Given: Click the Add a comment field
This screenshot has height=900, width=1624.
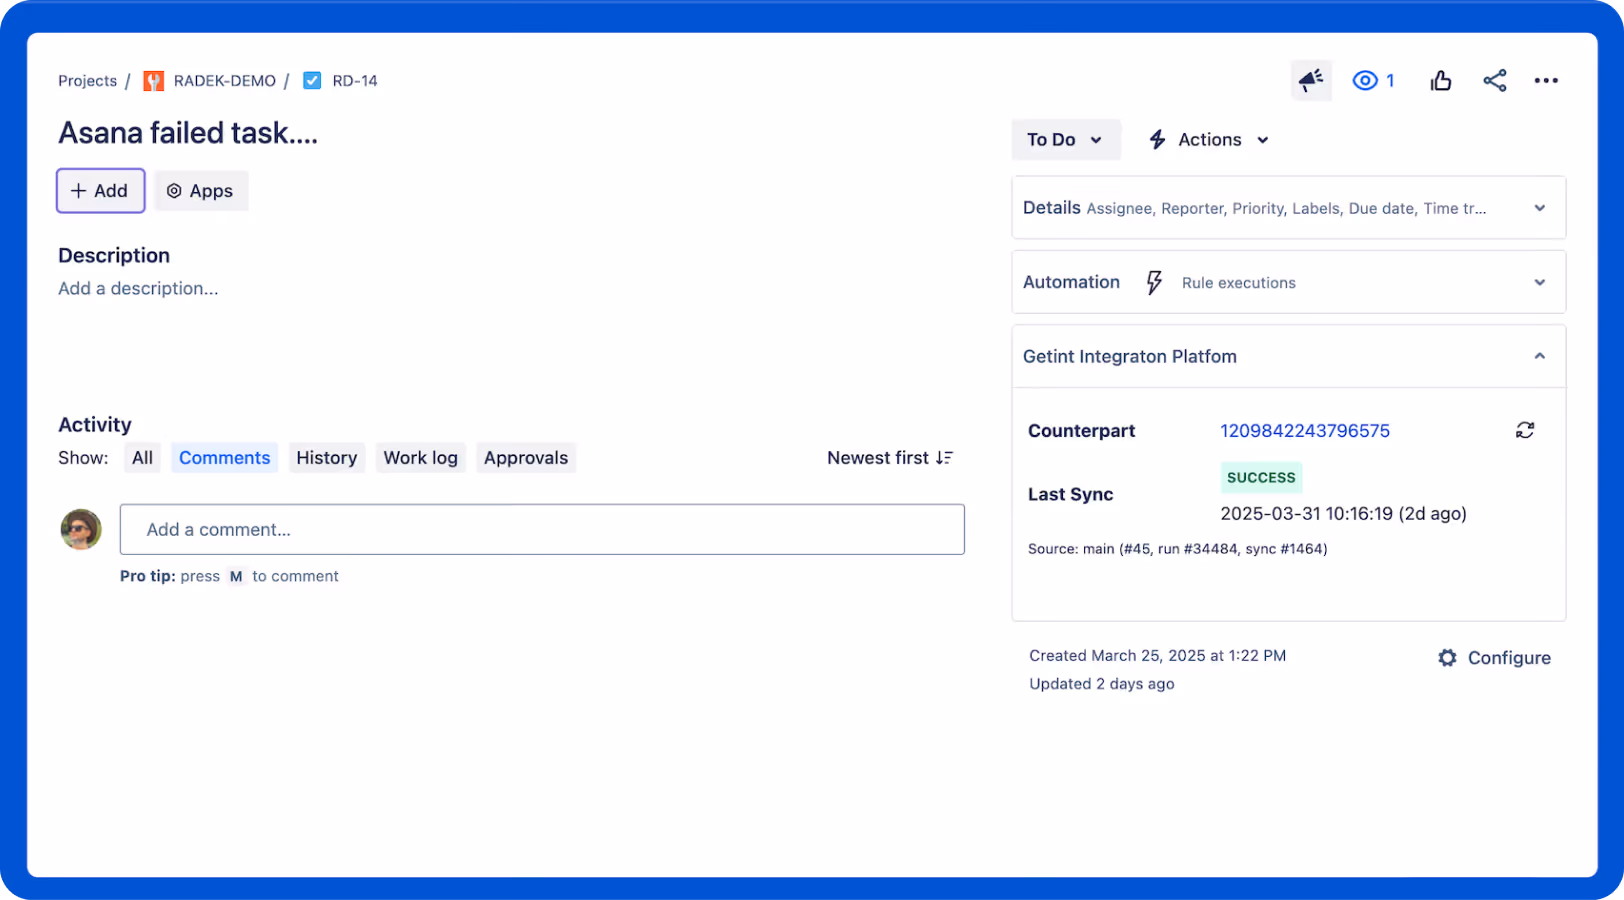Looking at the screenshot, I should (542, 529).
